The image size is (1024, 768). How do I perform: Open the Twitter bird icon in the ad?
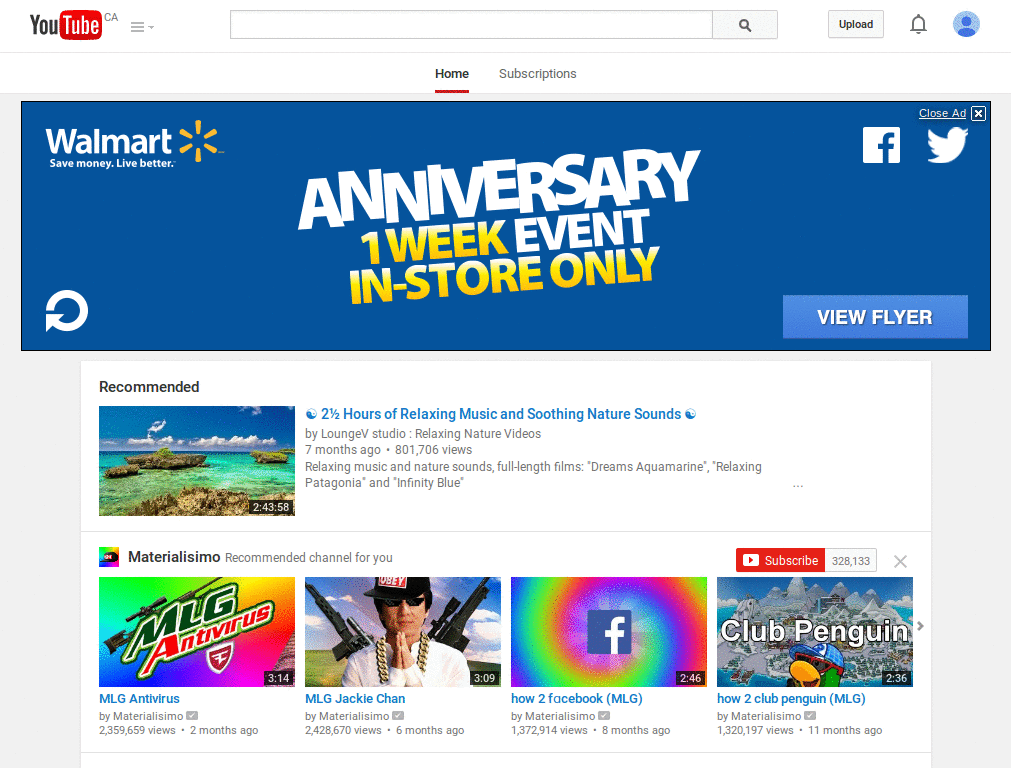tap(947, 144)
